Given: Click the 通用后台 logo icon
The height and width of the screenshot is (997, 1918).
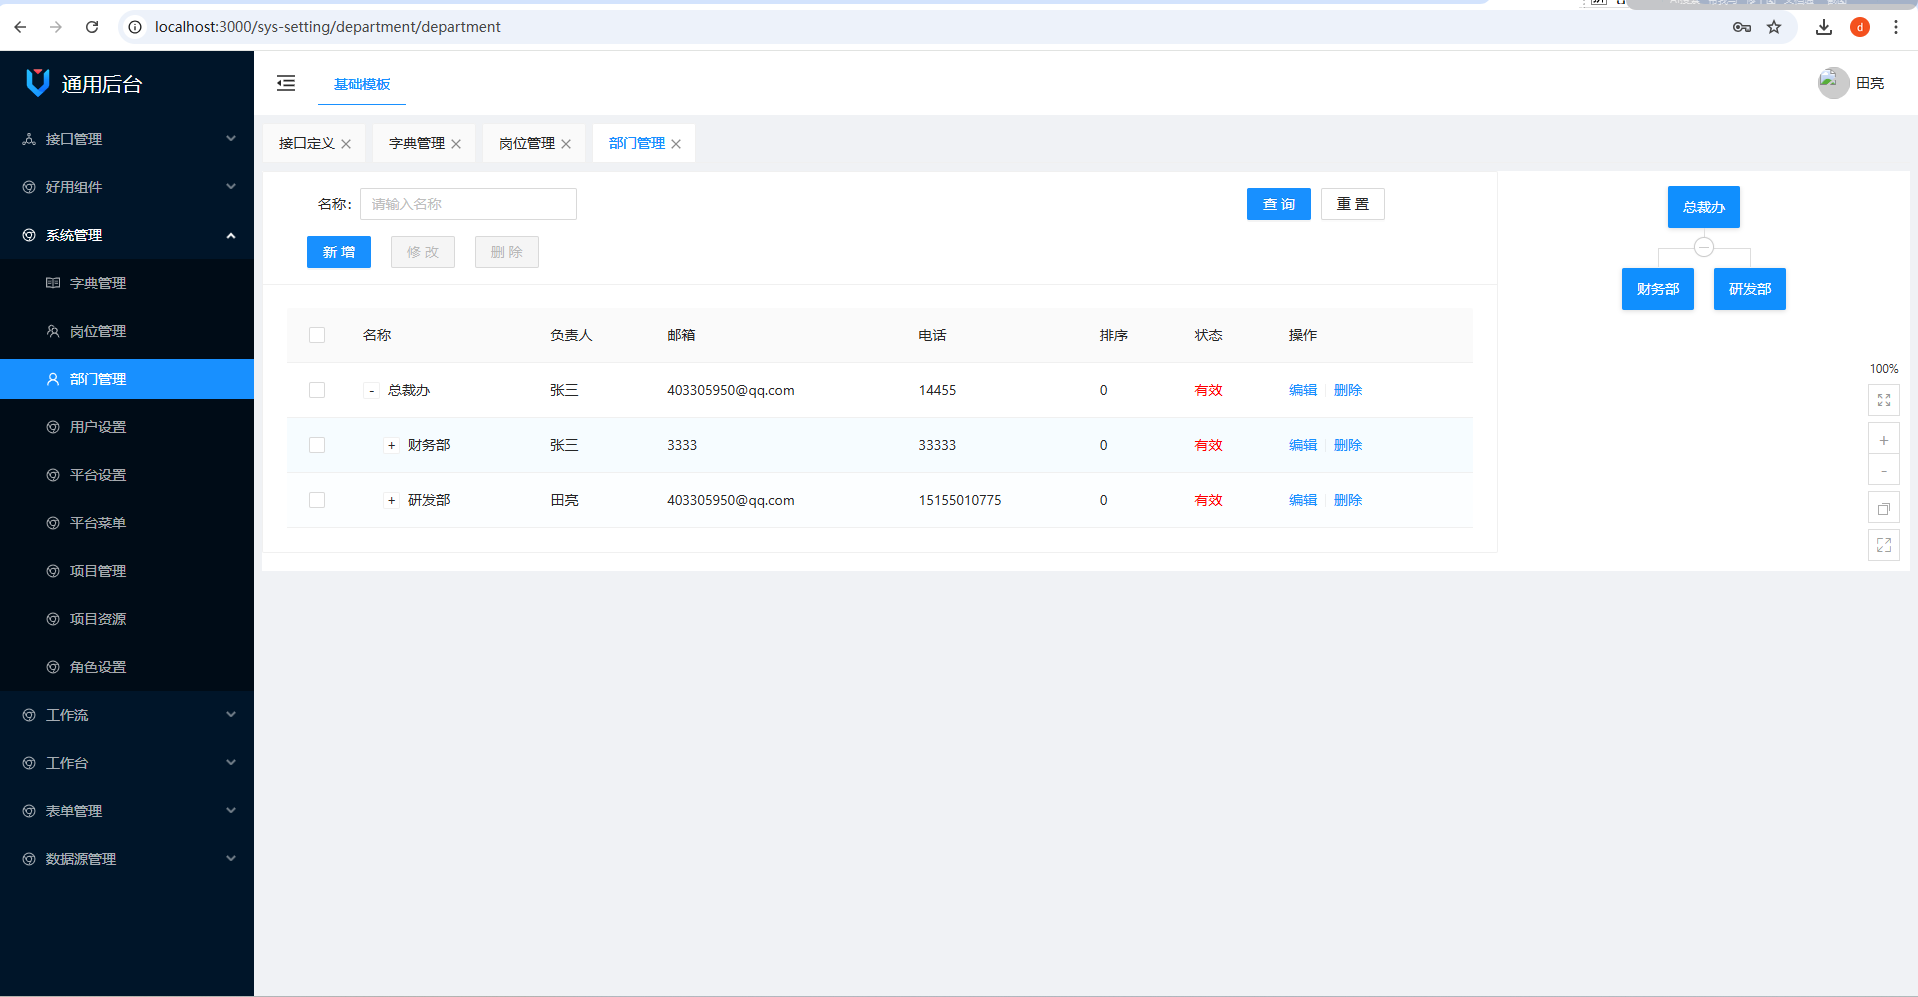Looking at the screenshot, I should coord(37,83).
